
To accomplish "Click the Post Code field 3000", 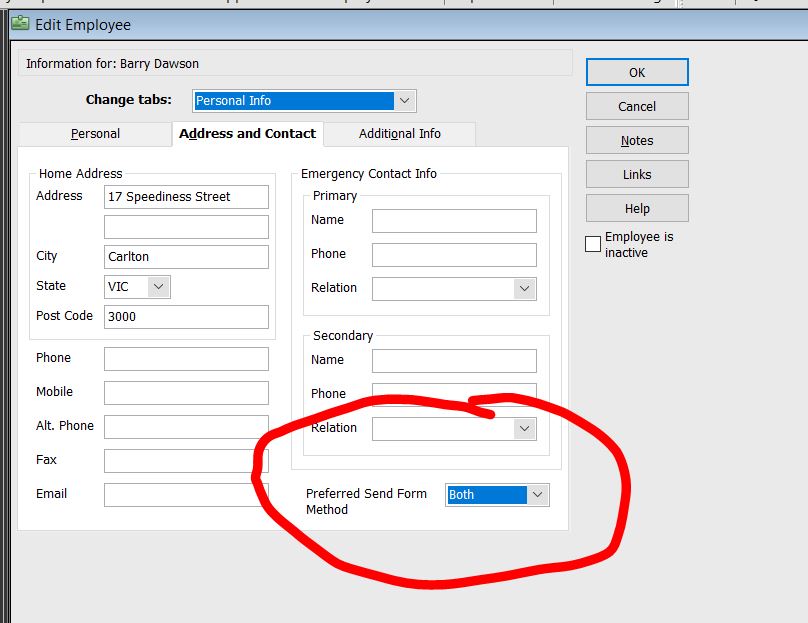I will pyautogui.click(x=186, y=316).
